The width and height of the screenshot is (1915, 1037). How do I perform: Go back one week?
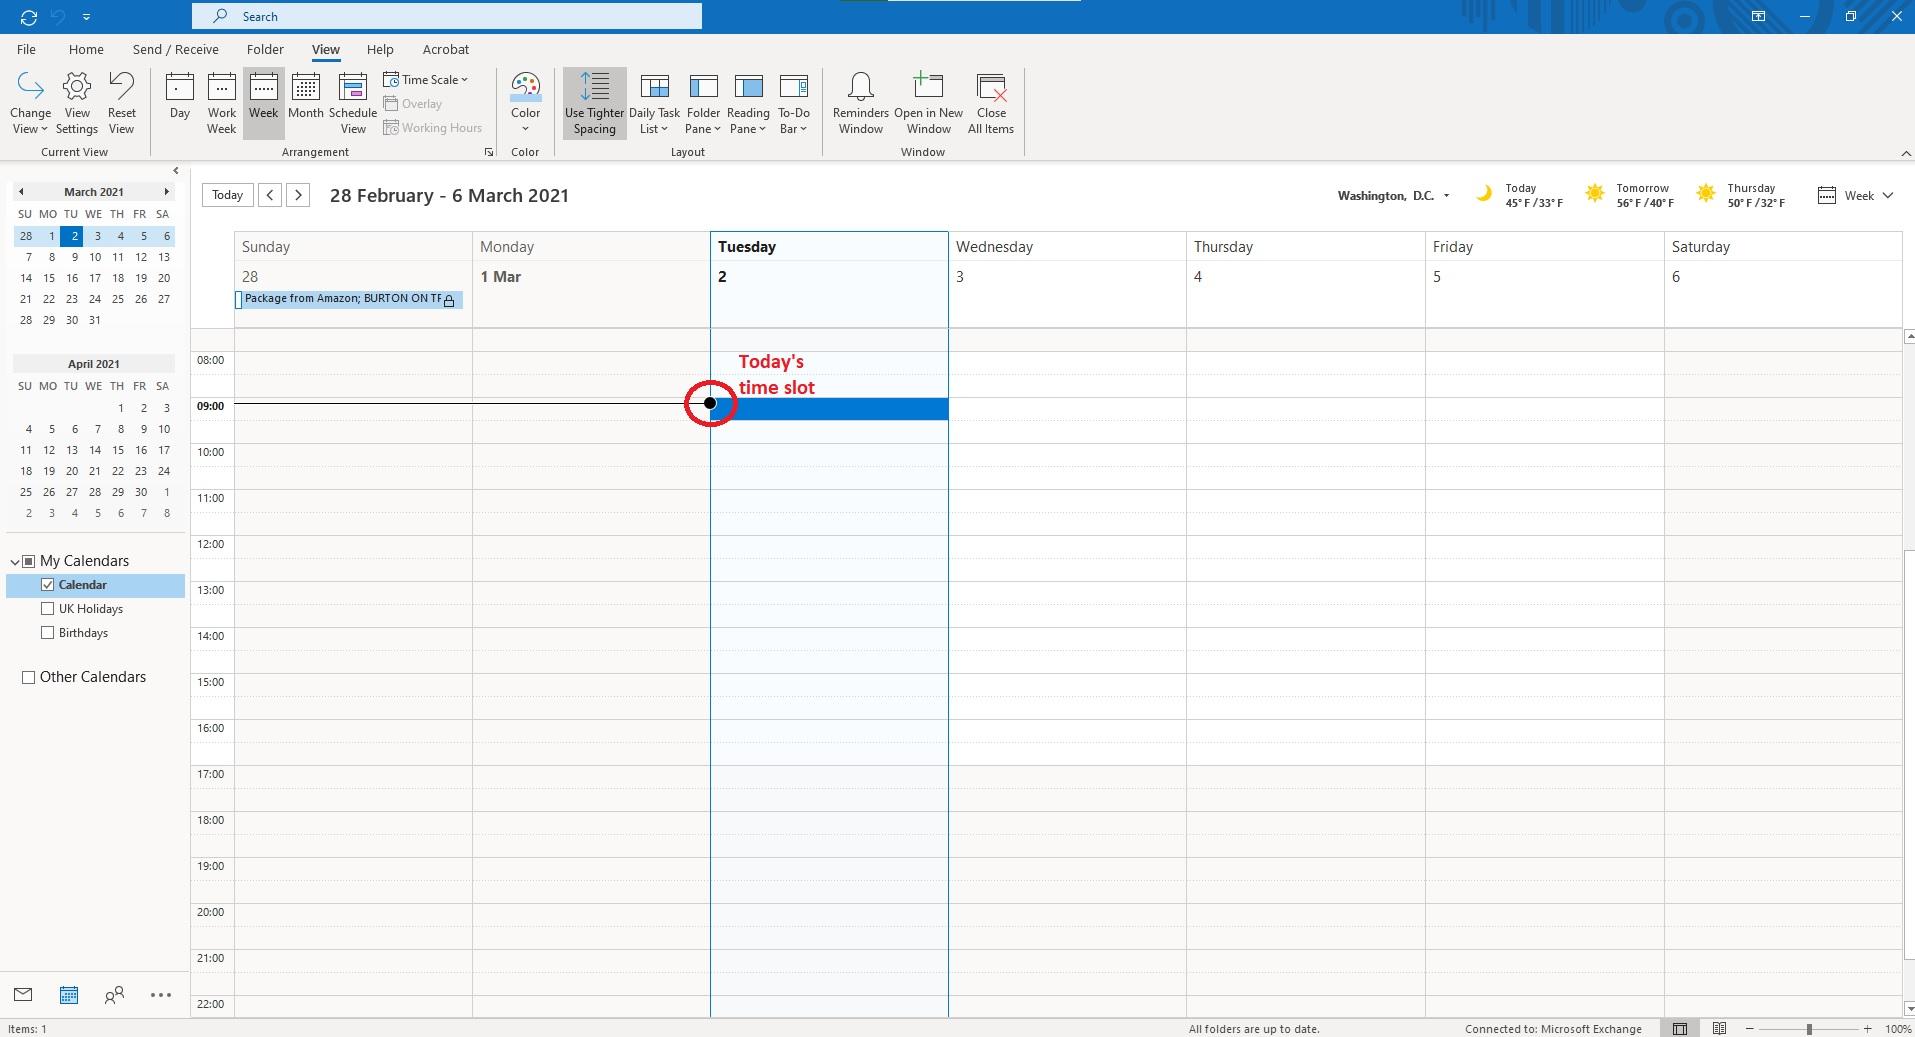(x=270, y=195)
